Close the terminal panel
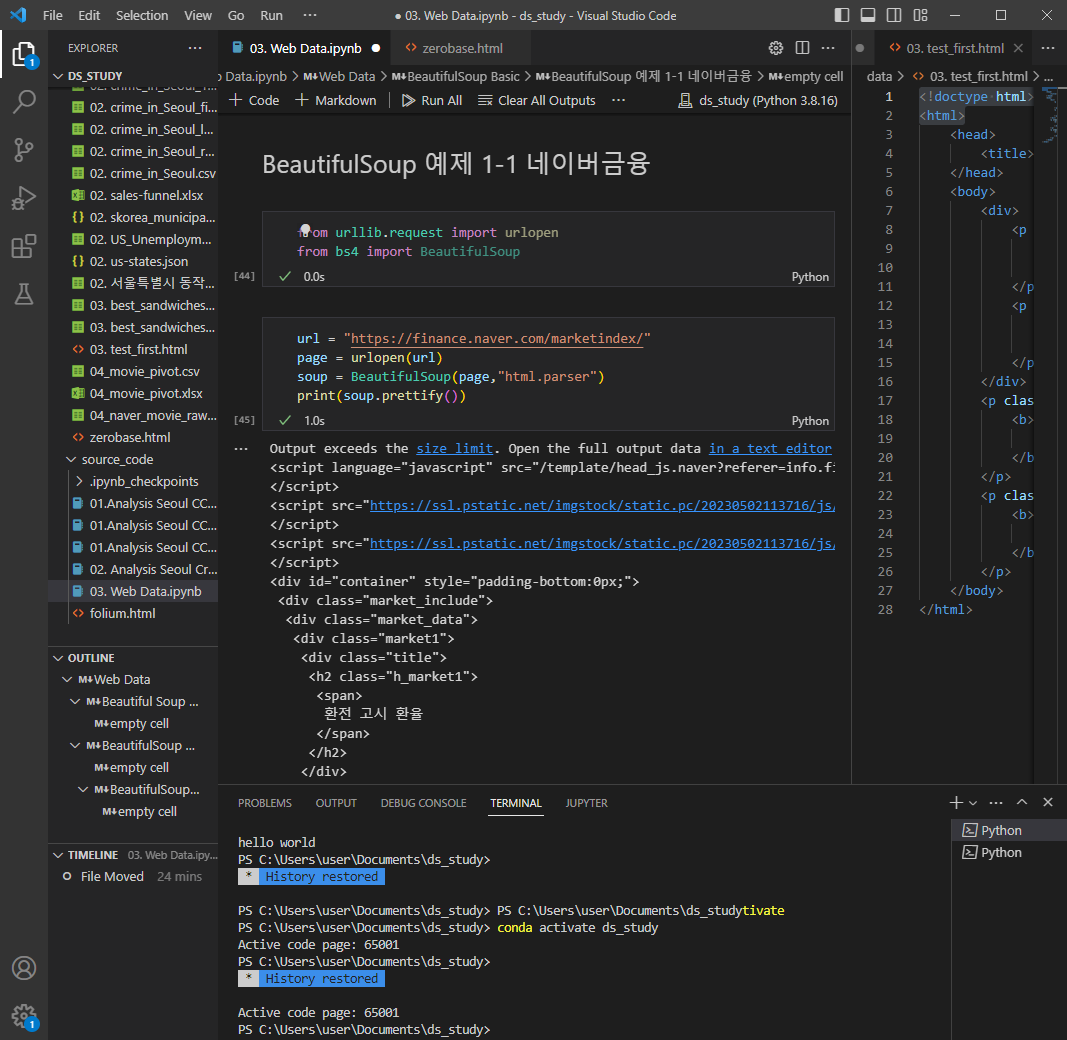Screen dimensions: 1067x1040 click(1048, 802)
